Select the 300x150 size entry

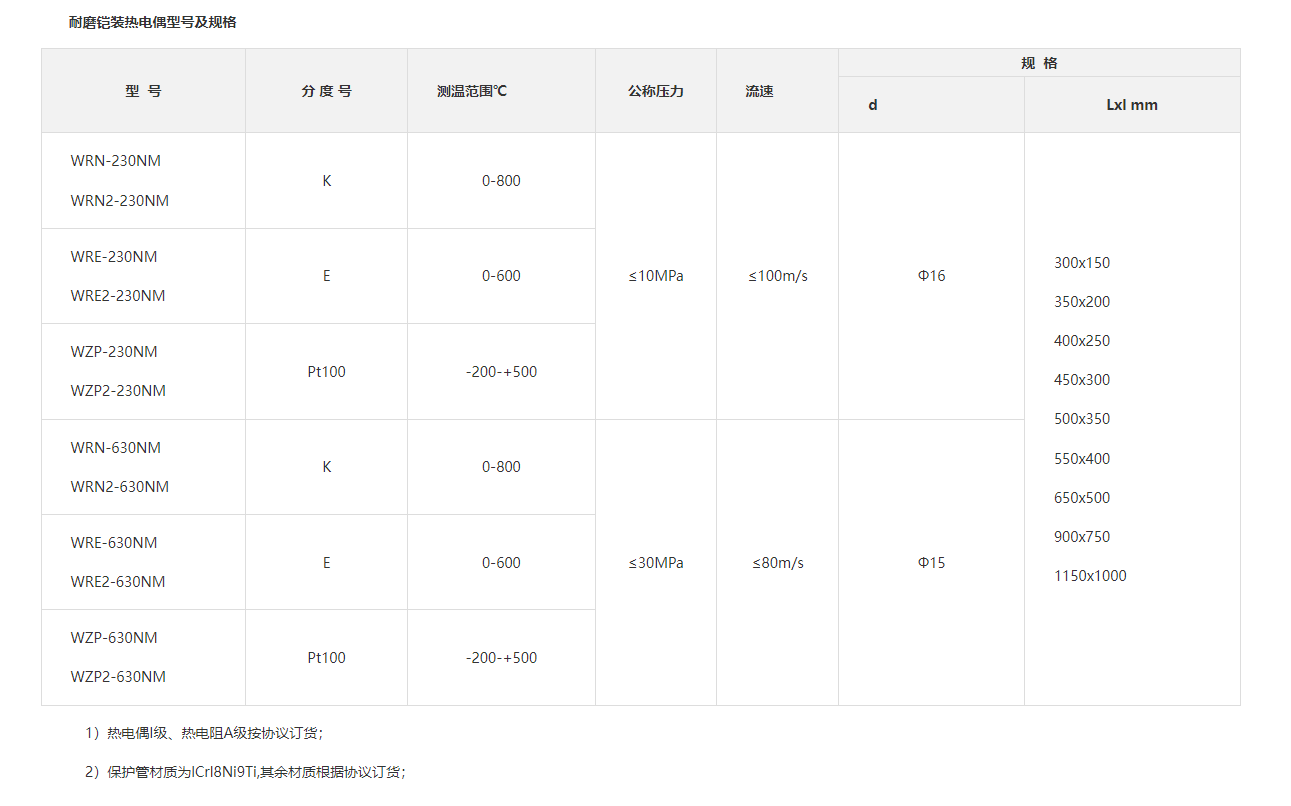[1082, 263]
